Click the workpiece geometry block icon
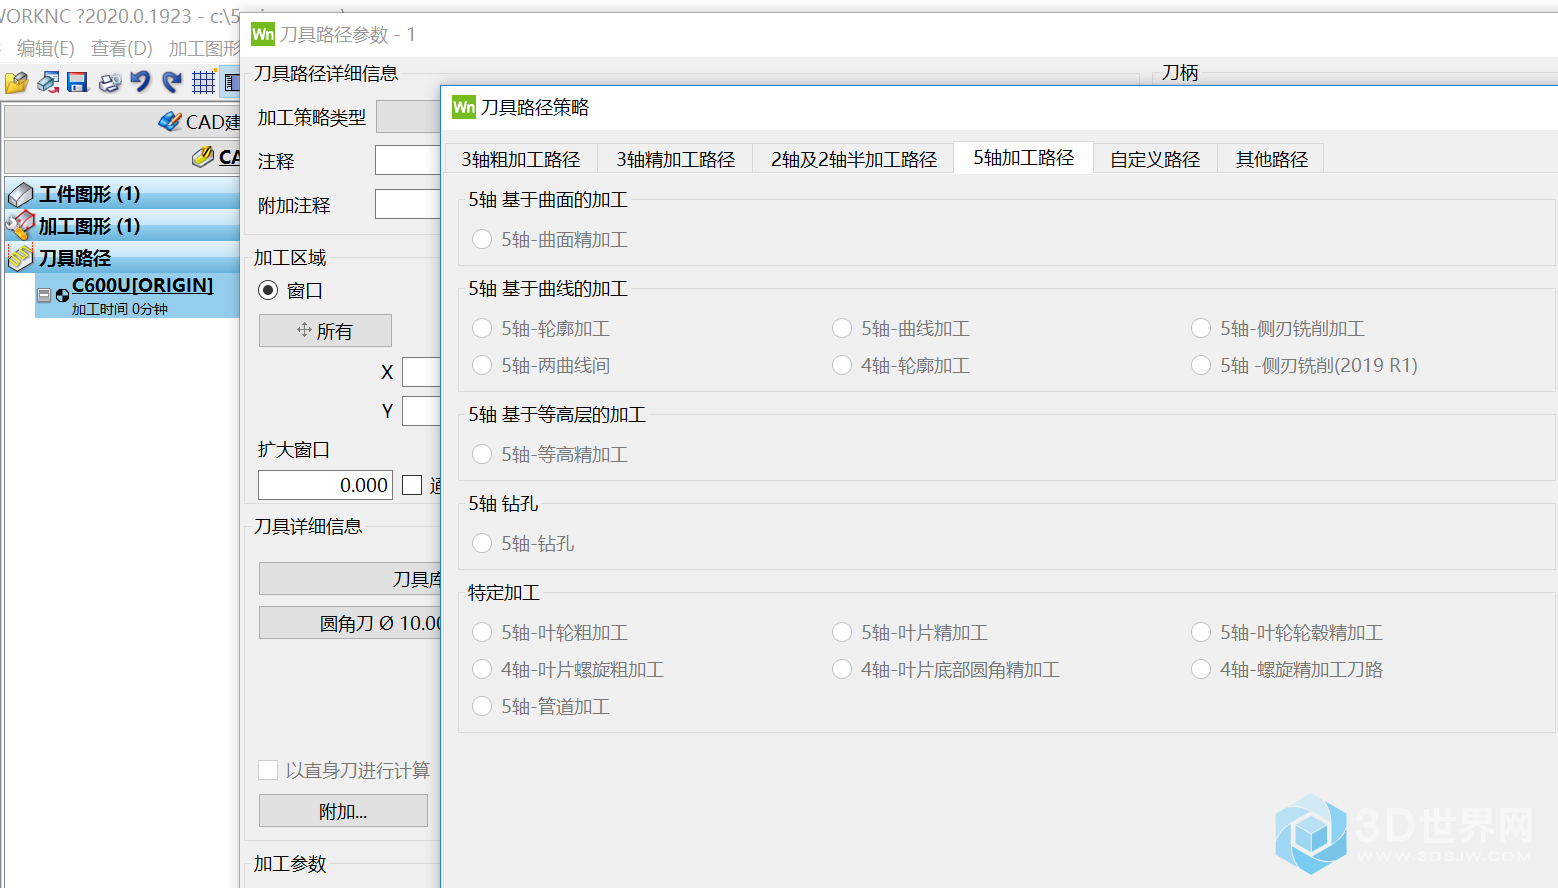 pos(21,194)
